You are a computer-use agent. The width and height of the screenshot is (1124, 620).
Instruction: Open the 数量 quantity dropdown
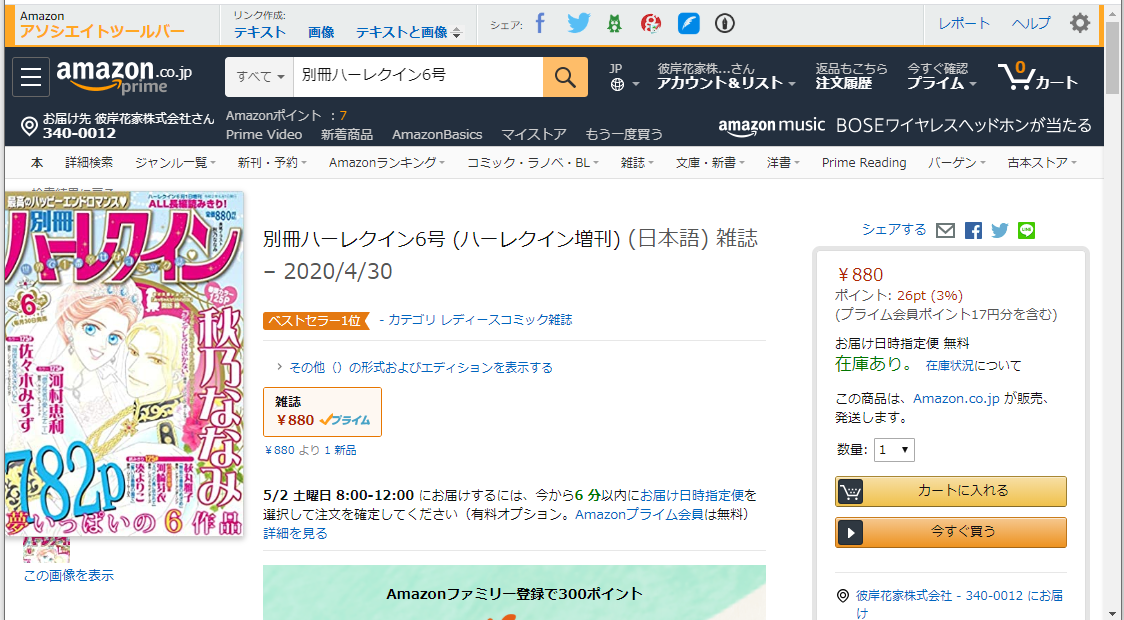[894, 450]
